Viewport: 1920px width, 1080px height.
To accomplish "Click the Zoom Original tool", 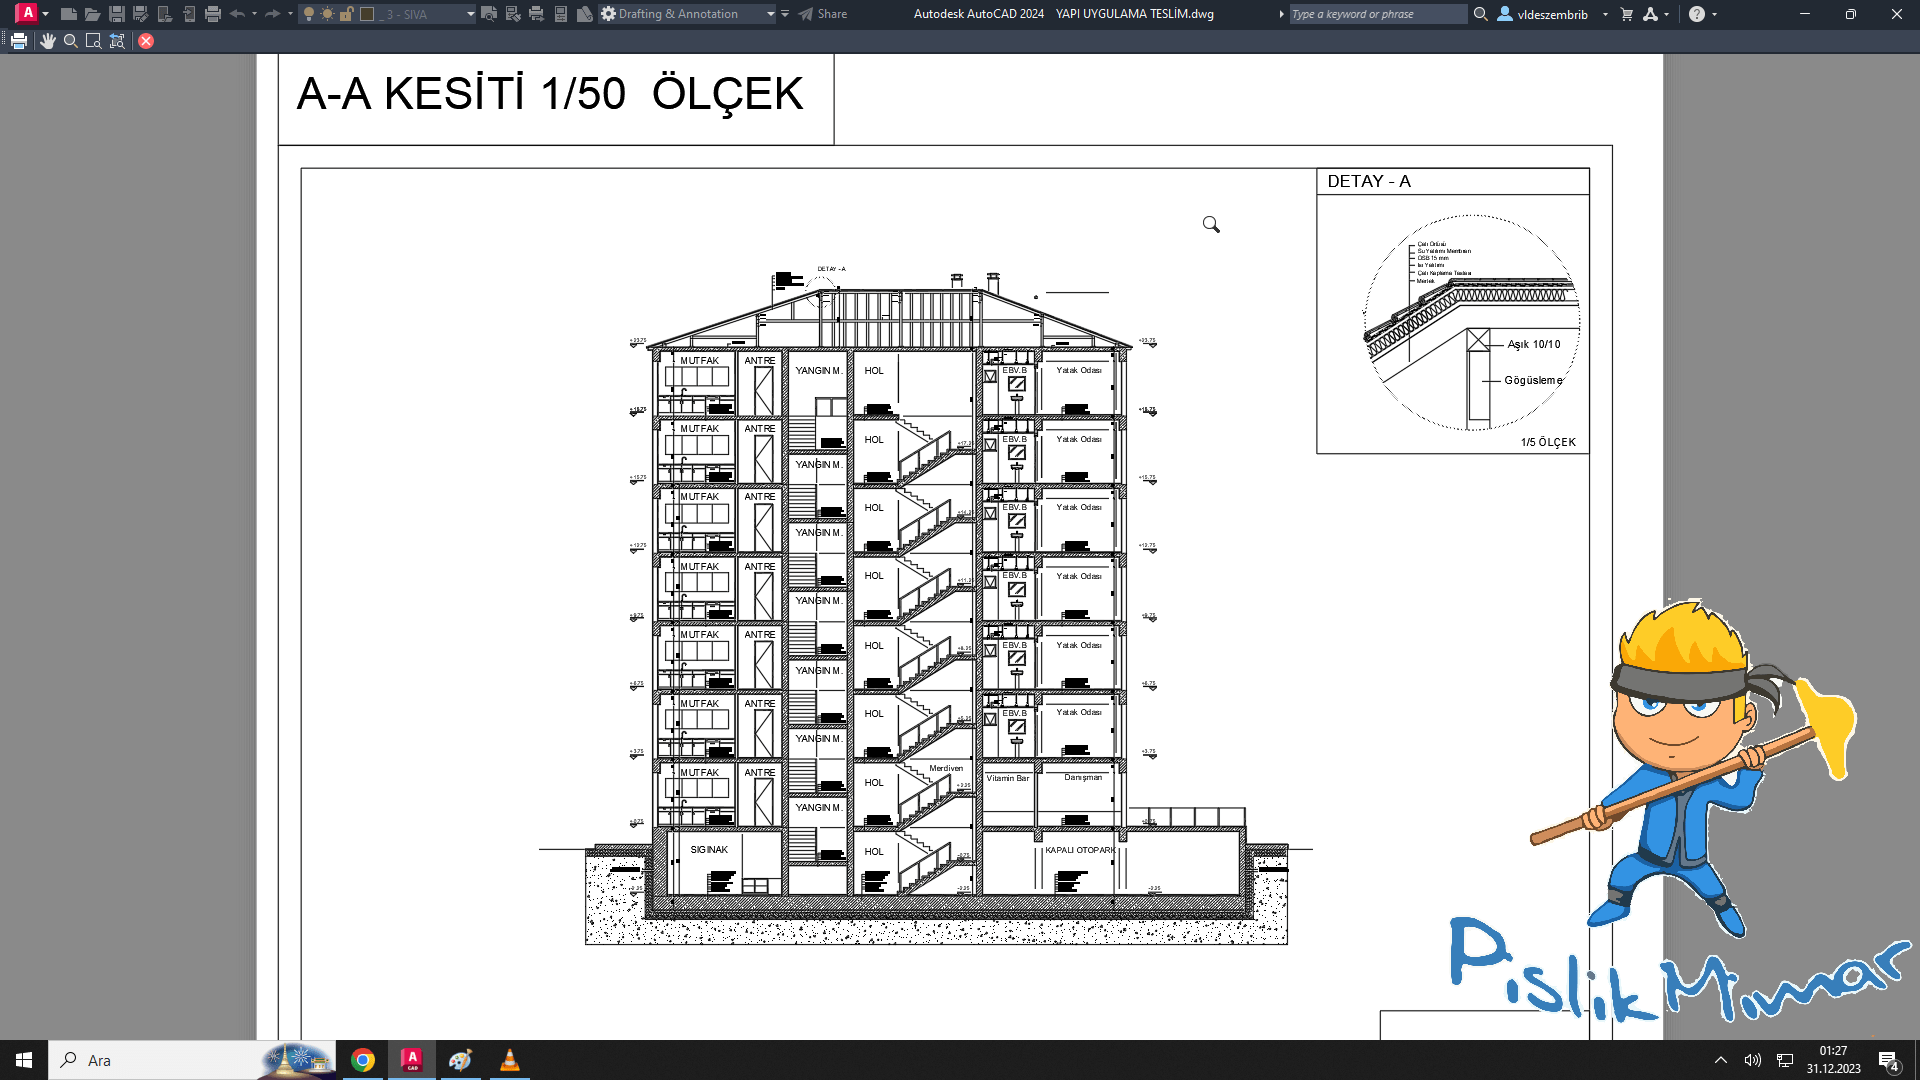I will pyautogui.click(x=117, y=41).
